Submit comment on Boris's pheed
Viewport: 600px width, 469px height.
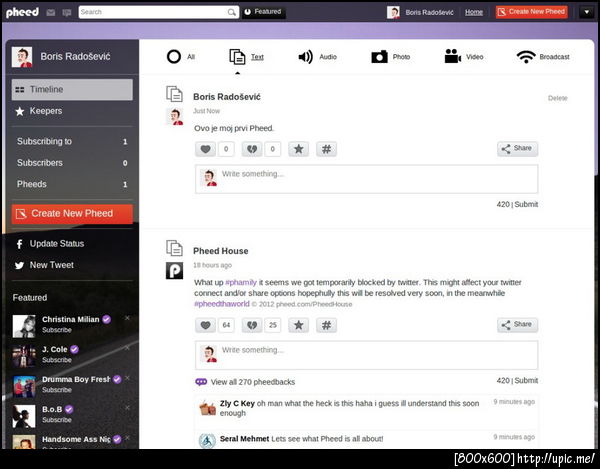[x=526, y=204]
